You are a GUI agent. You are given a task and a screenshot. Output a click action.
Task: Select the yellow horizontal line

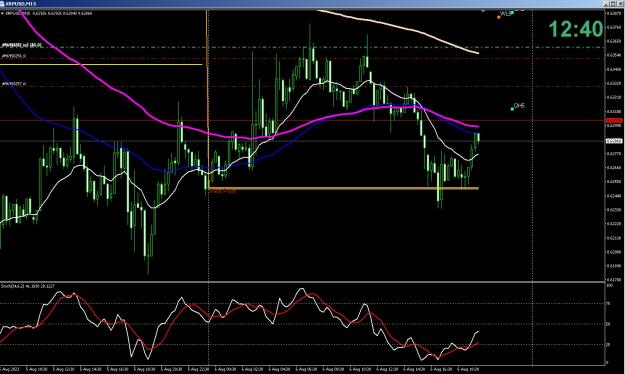coord(101,64)
